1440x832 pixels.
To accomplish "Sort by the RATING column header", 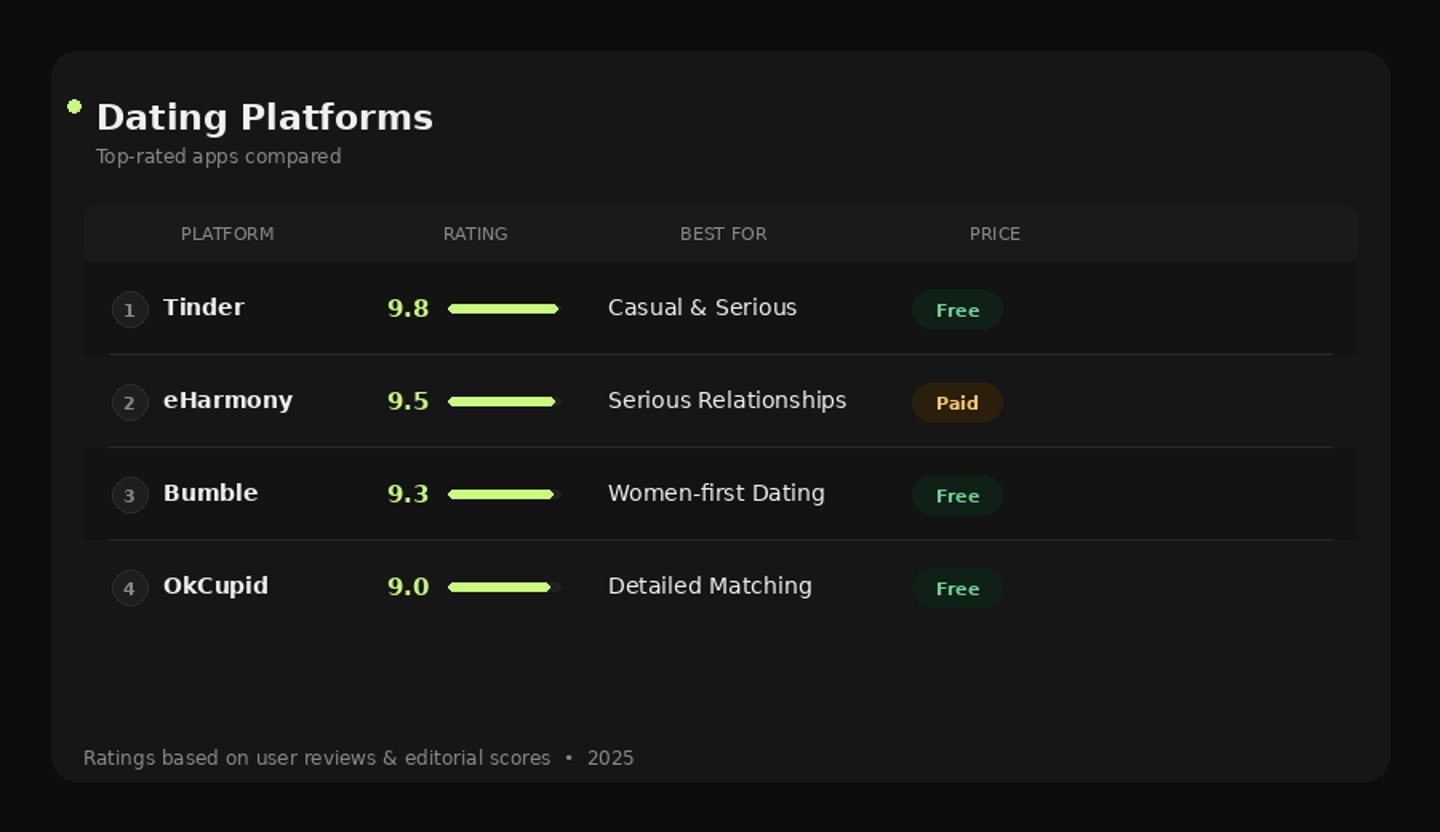I will 475,234.
